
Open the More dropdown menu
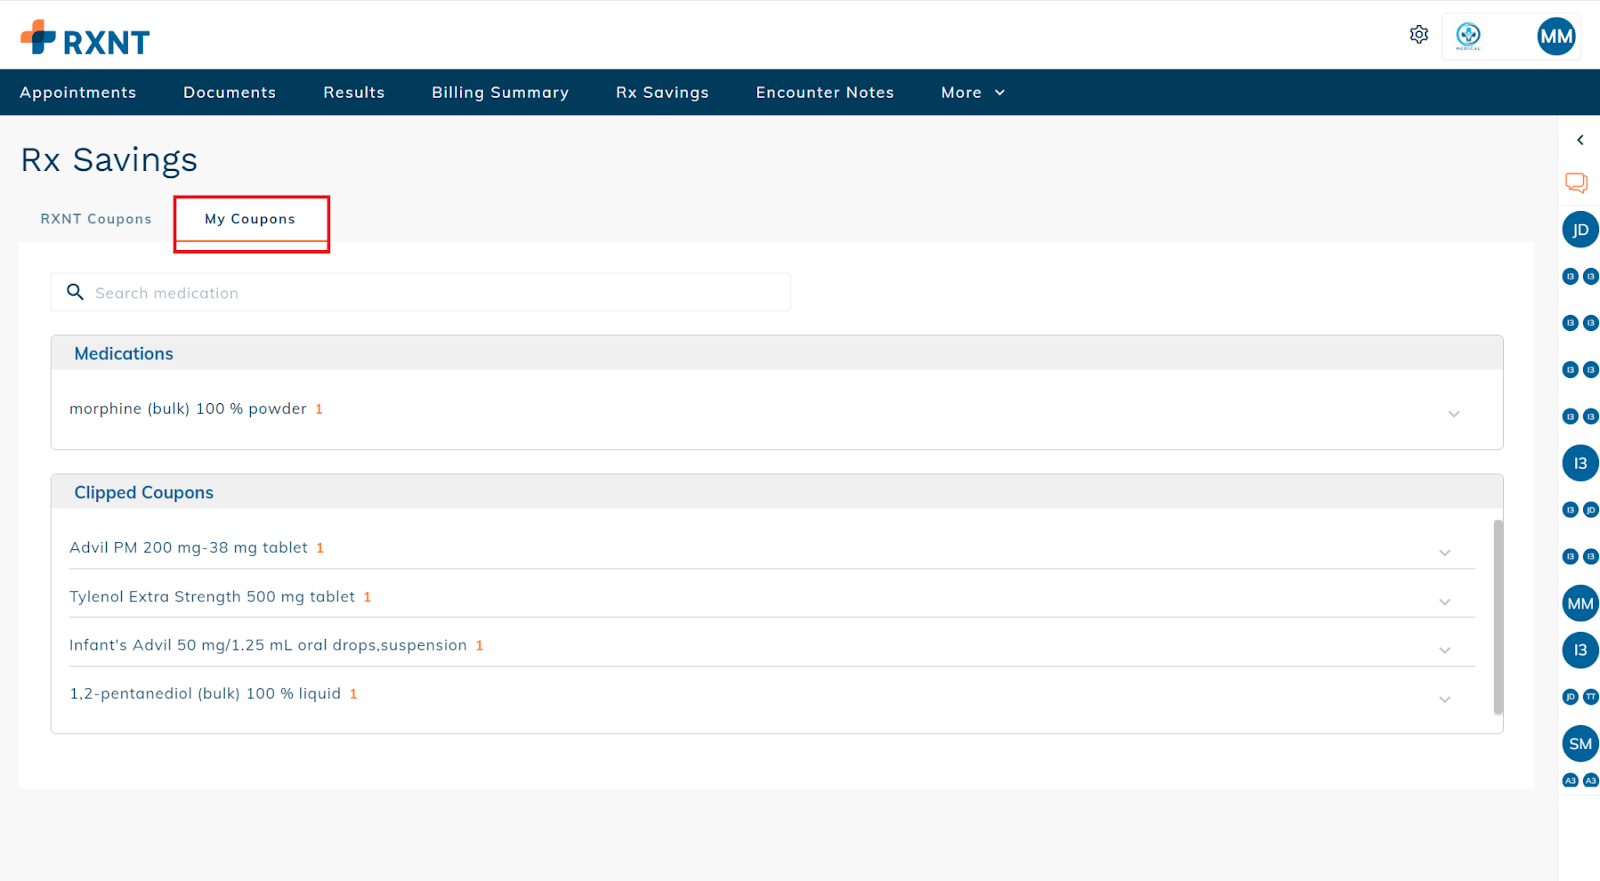click(x=972, y=92)
